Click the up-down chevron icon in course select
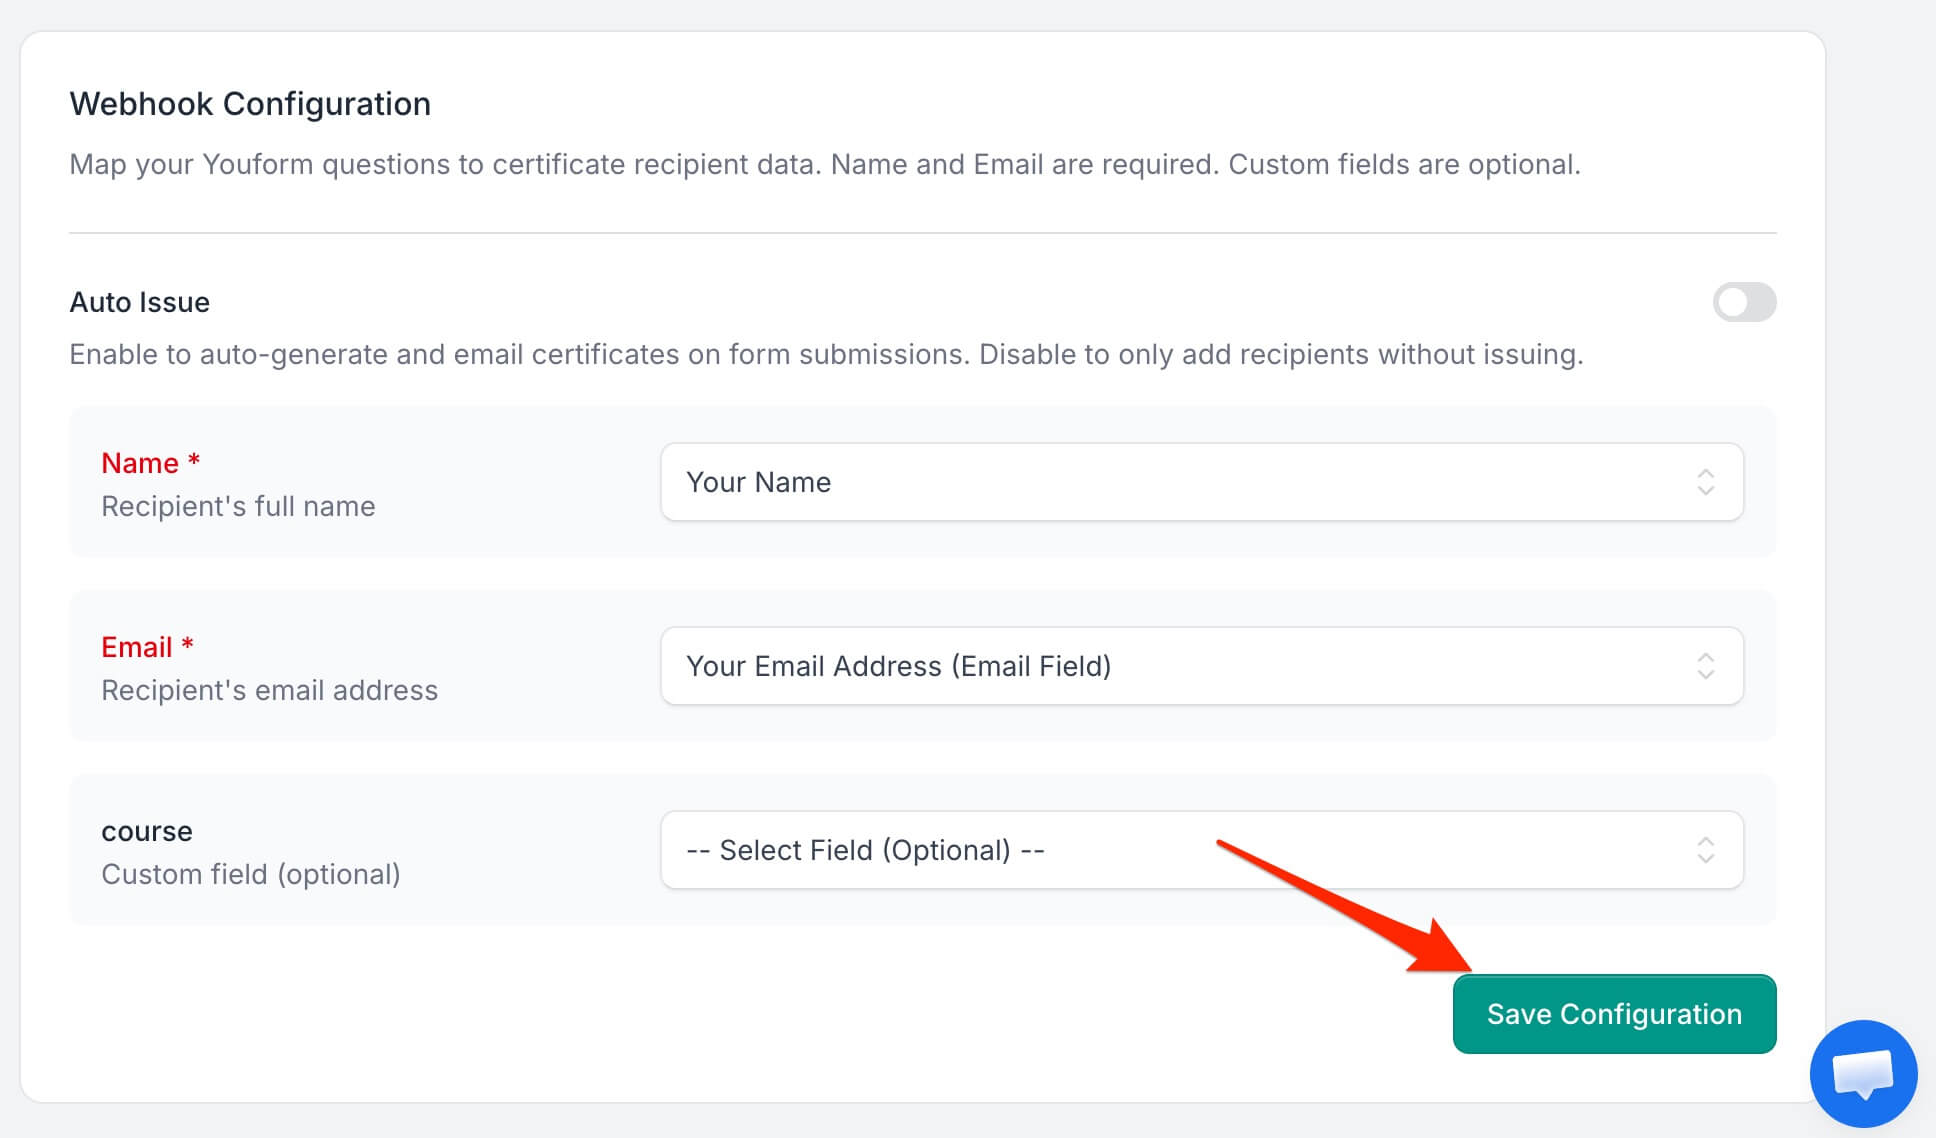Viewport: 1936px width, 1138px height. [x=1706, y=850]
